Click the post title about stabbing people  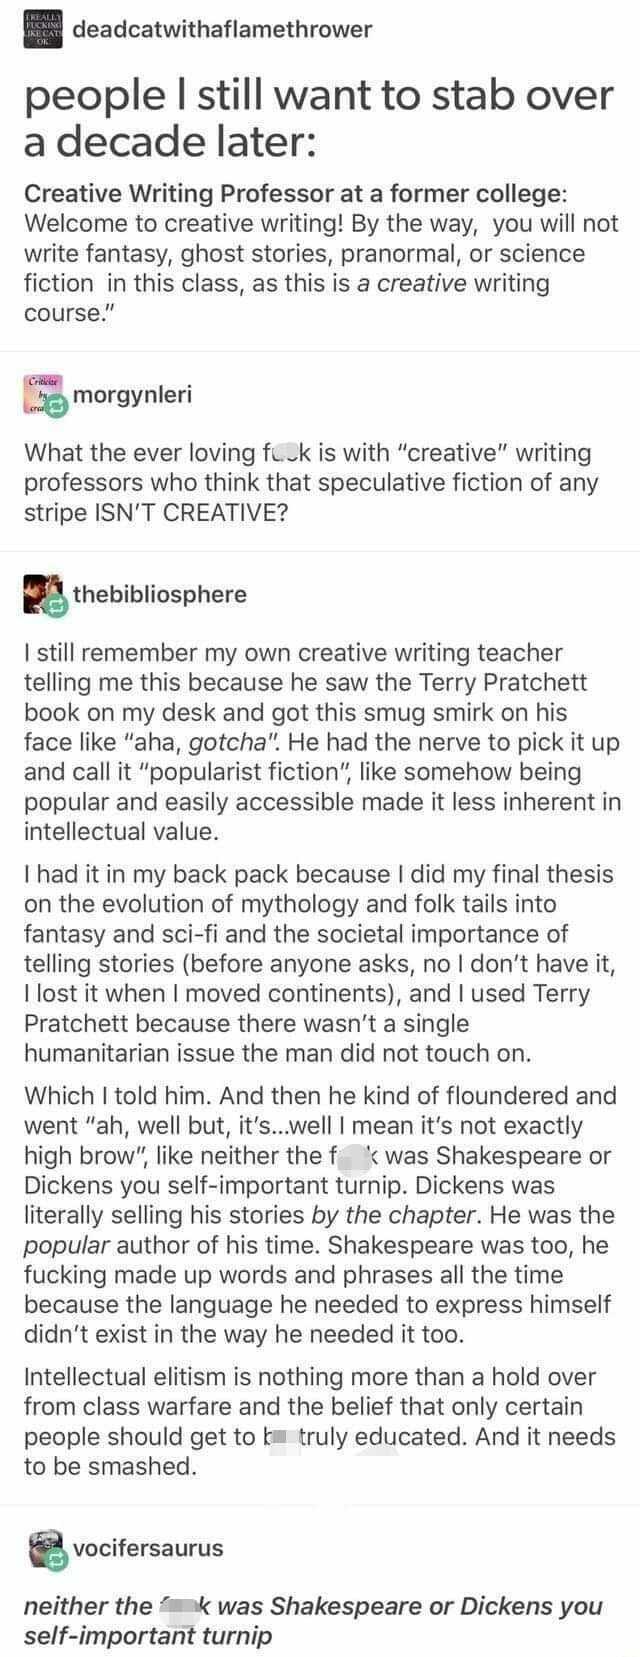point(319,119)
